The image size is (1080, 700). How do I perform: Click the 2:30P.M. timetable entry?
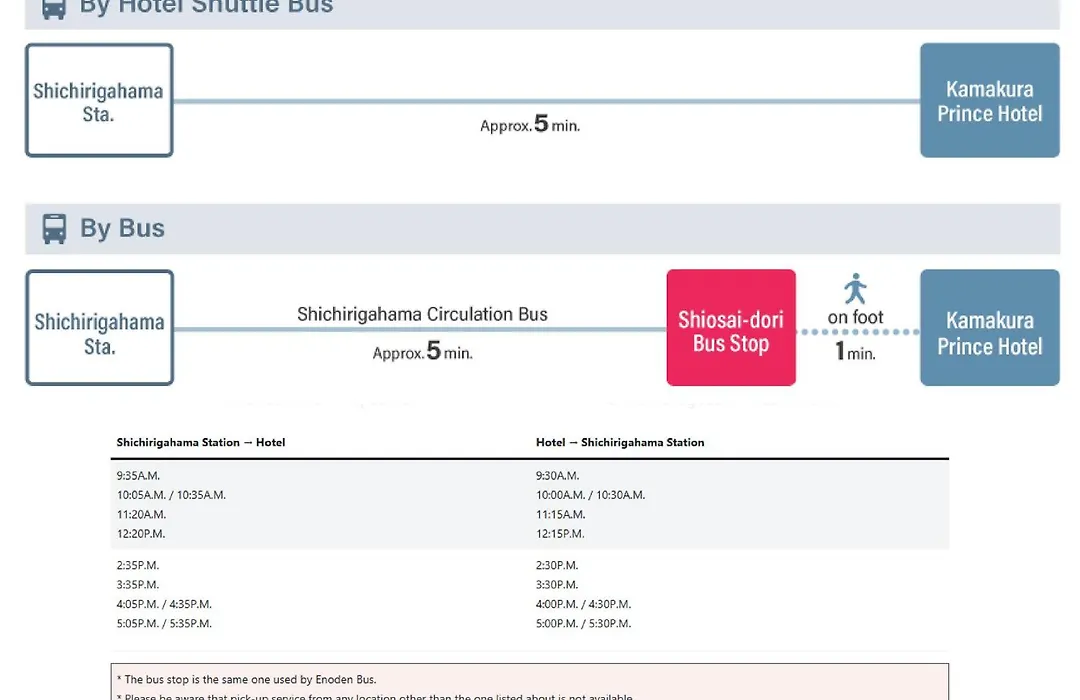coord(557,565)
